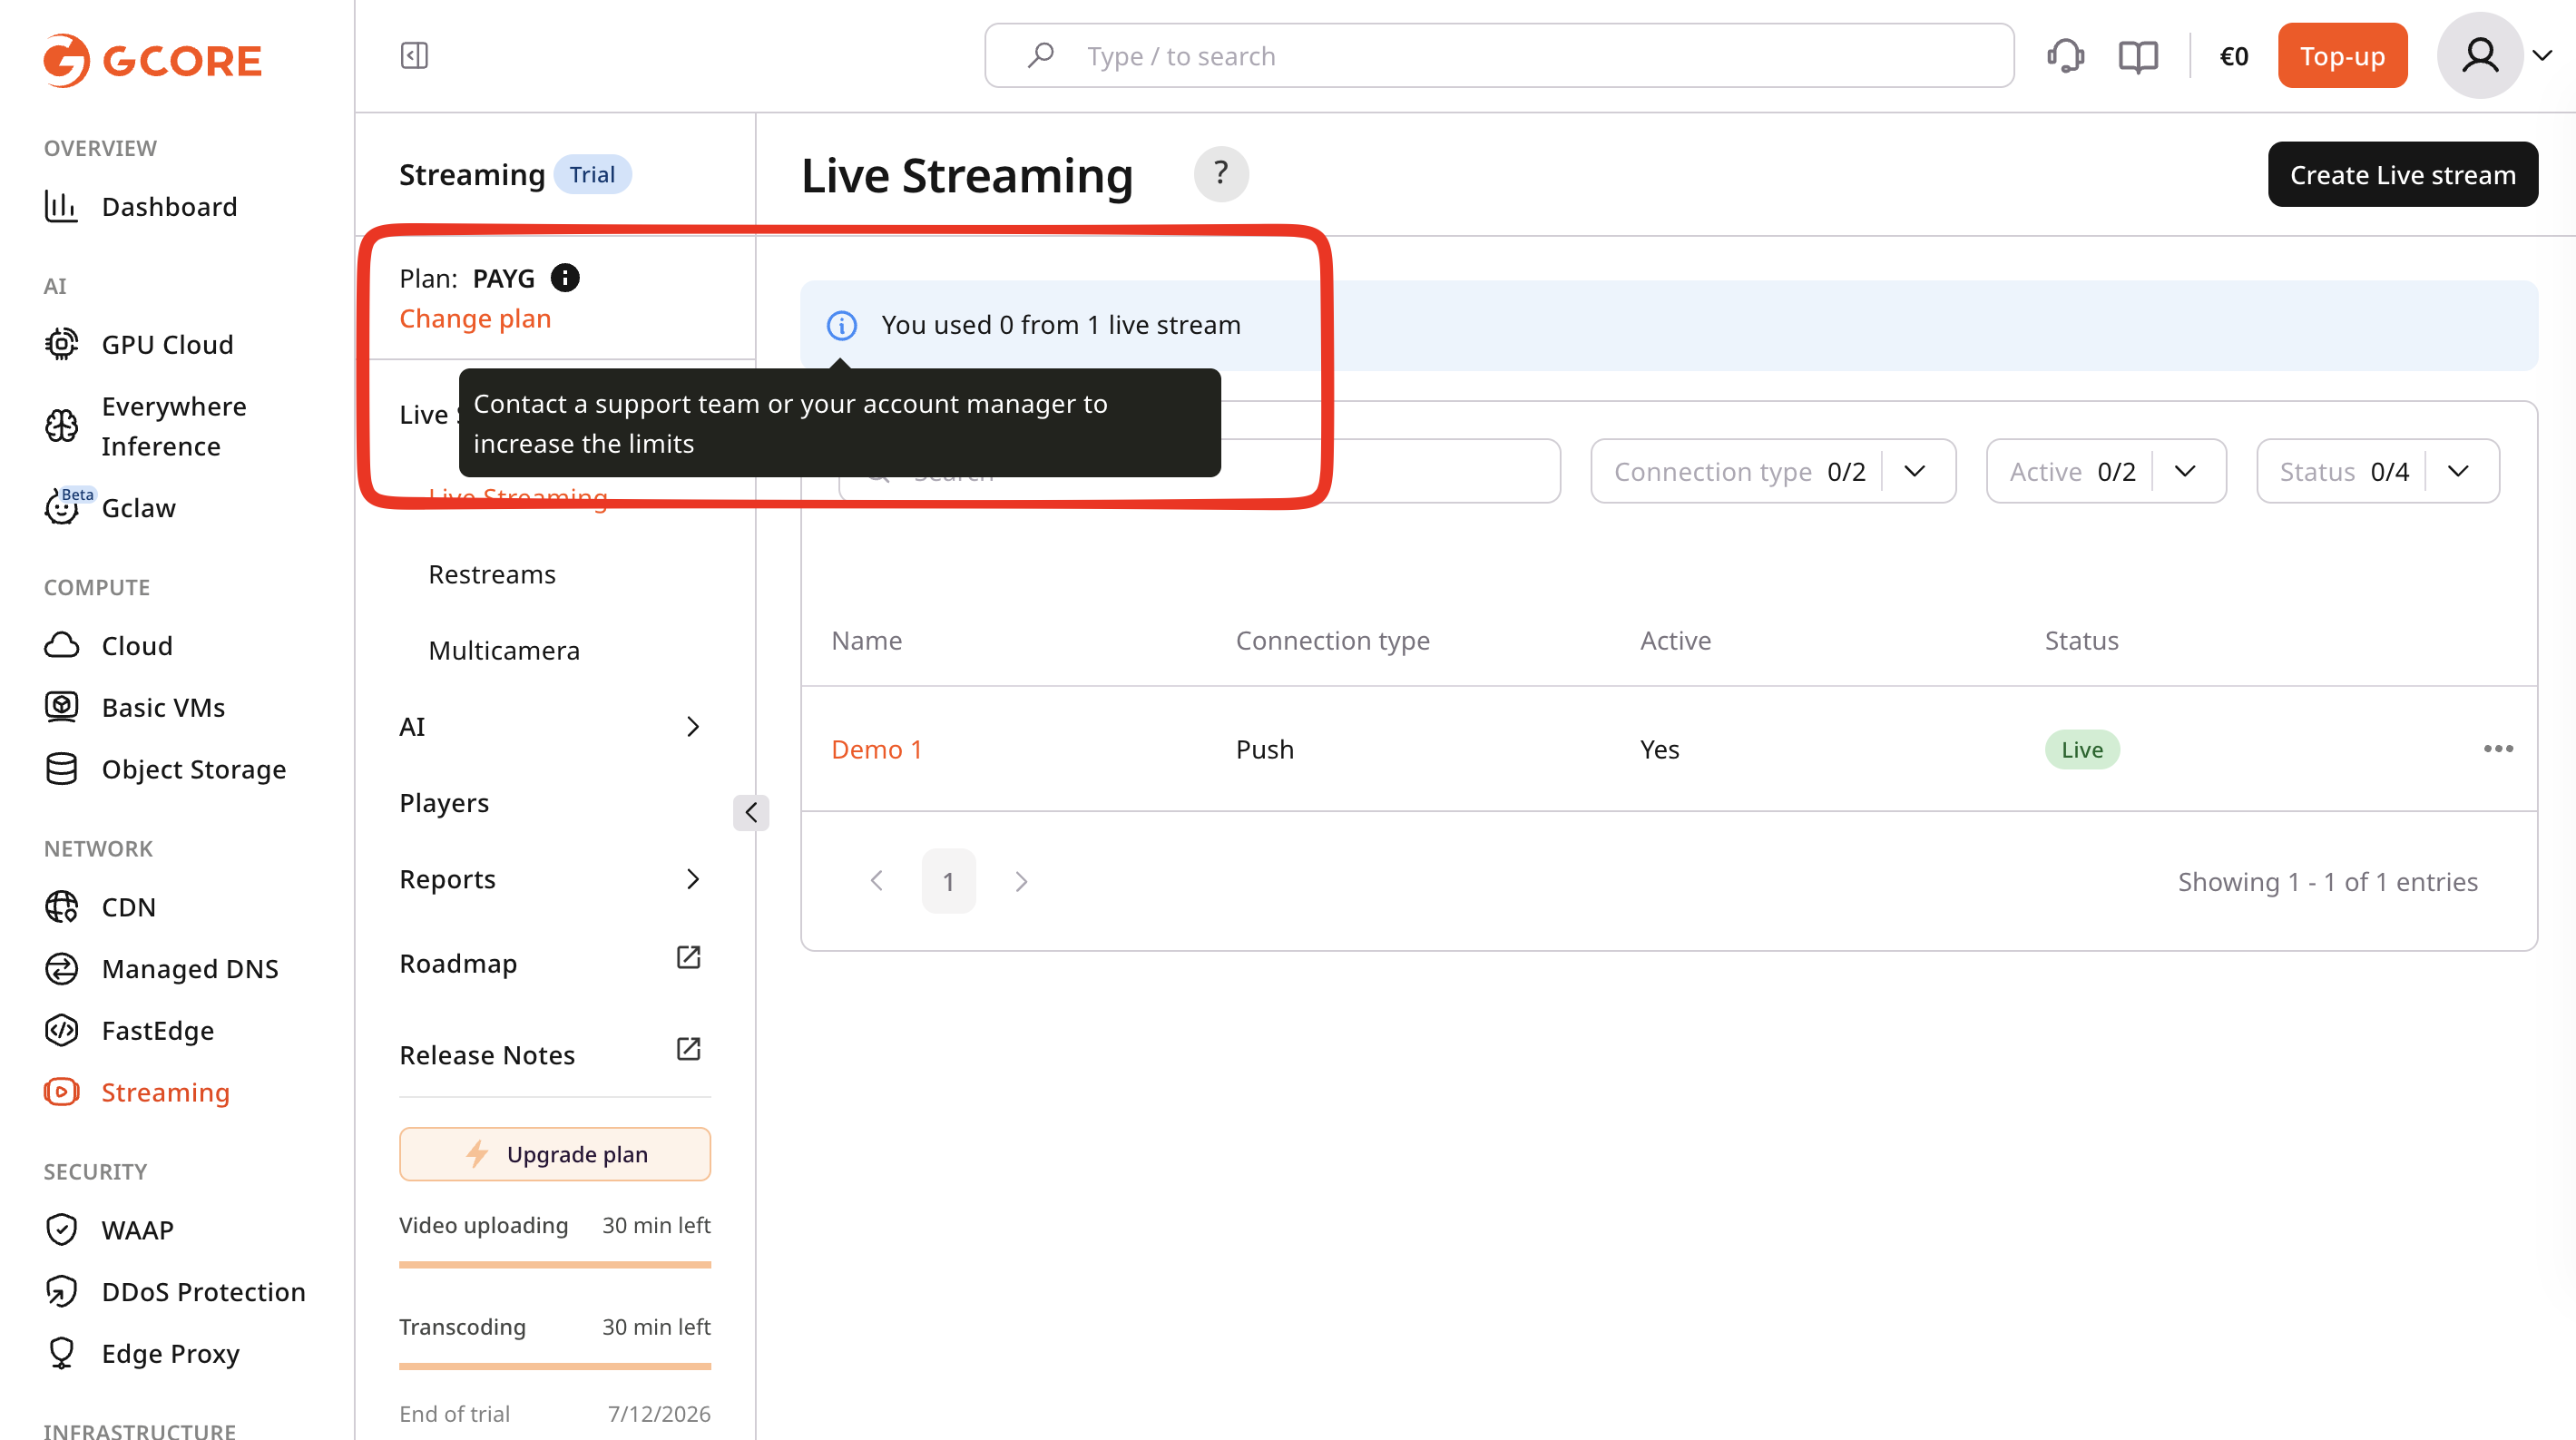The width and height of the screenshot is (2576, 1440).
Task: Open Cloud in the sidebar
Action: [137, 646]
